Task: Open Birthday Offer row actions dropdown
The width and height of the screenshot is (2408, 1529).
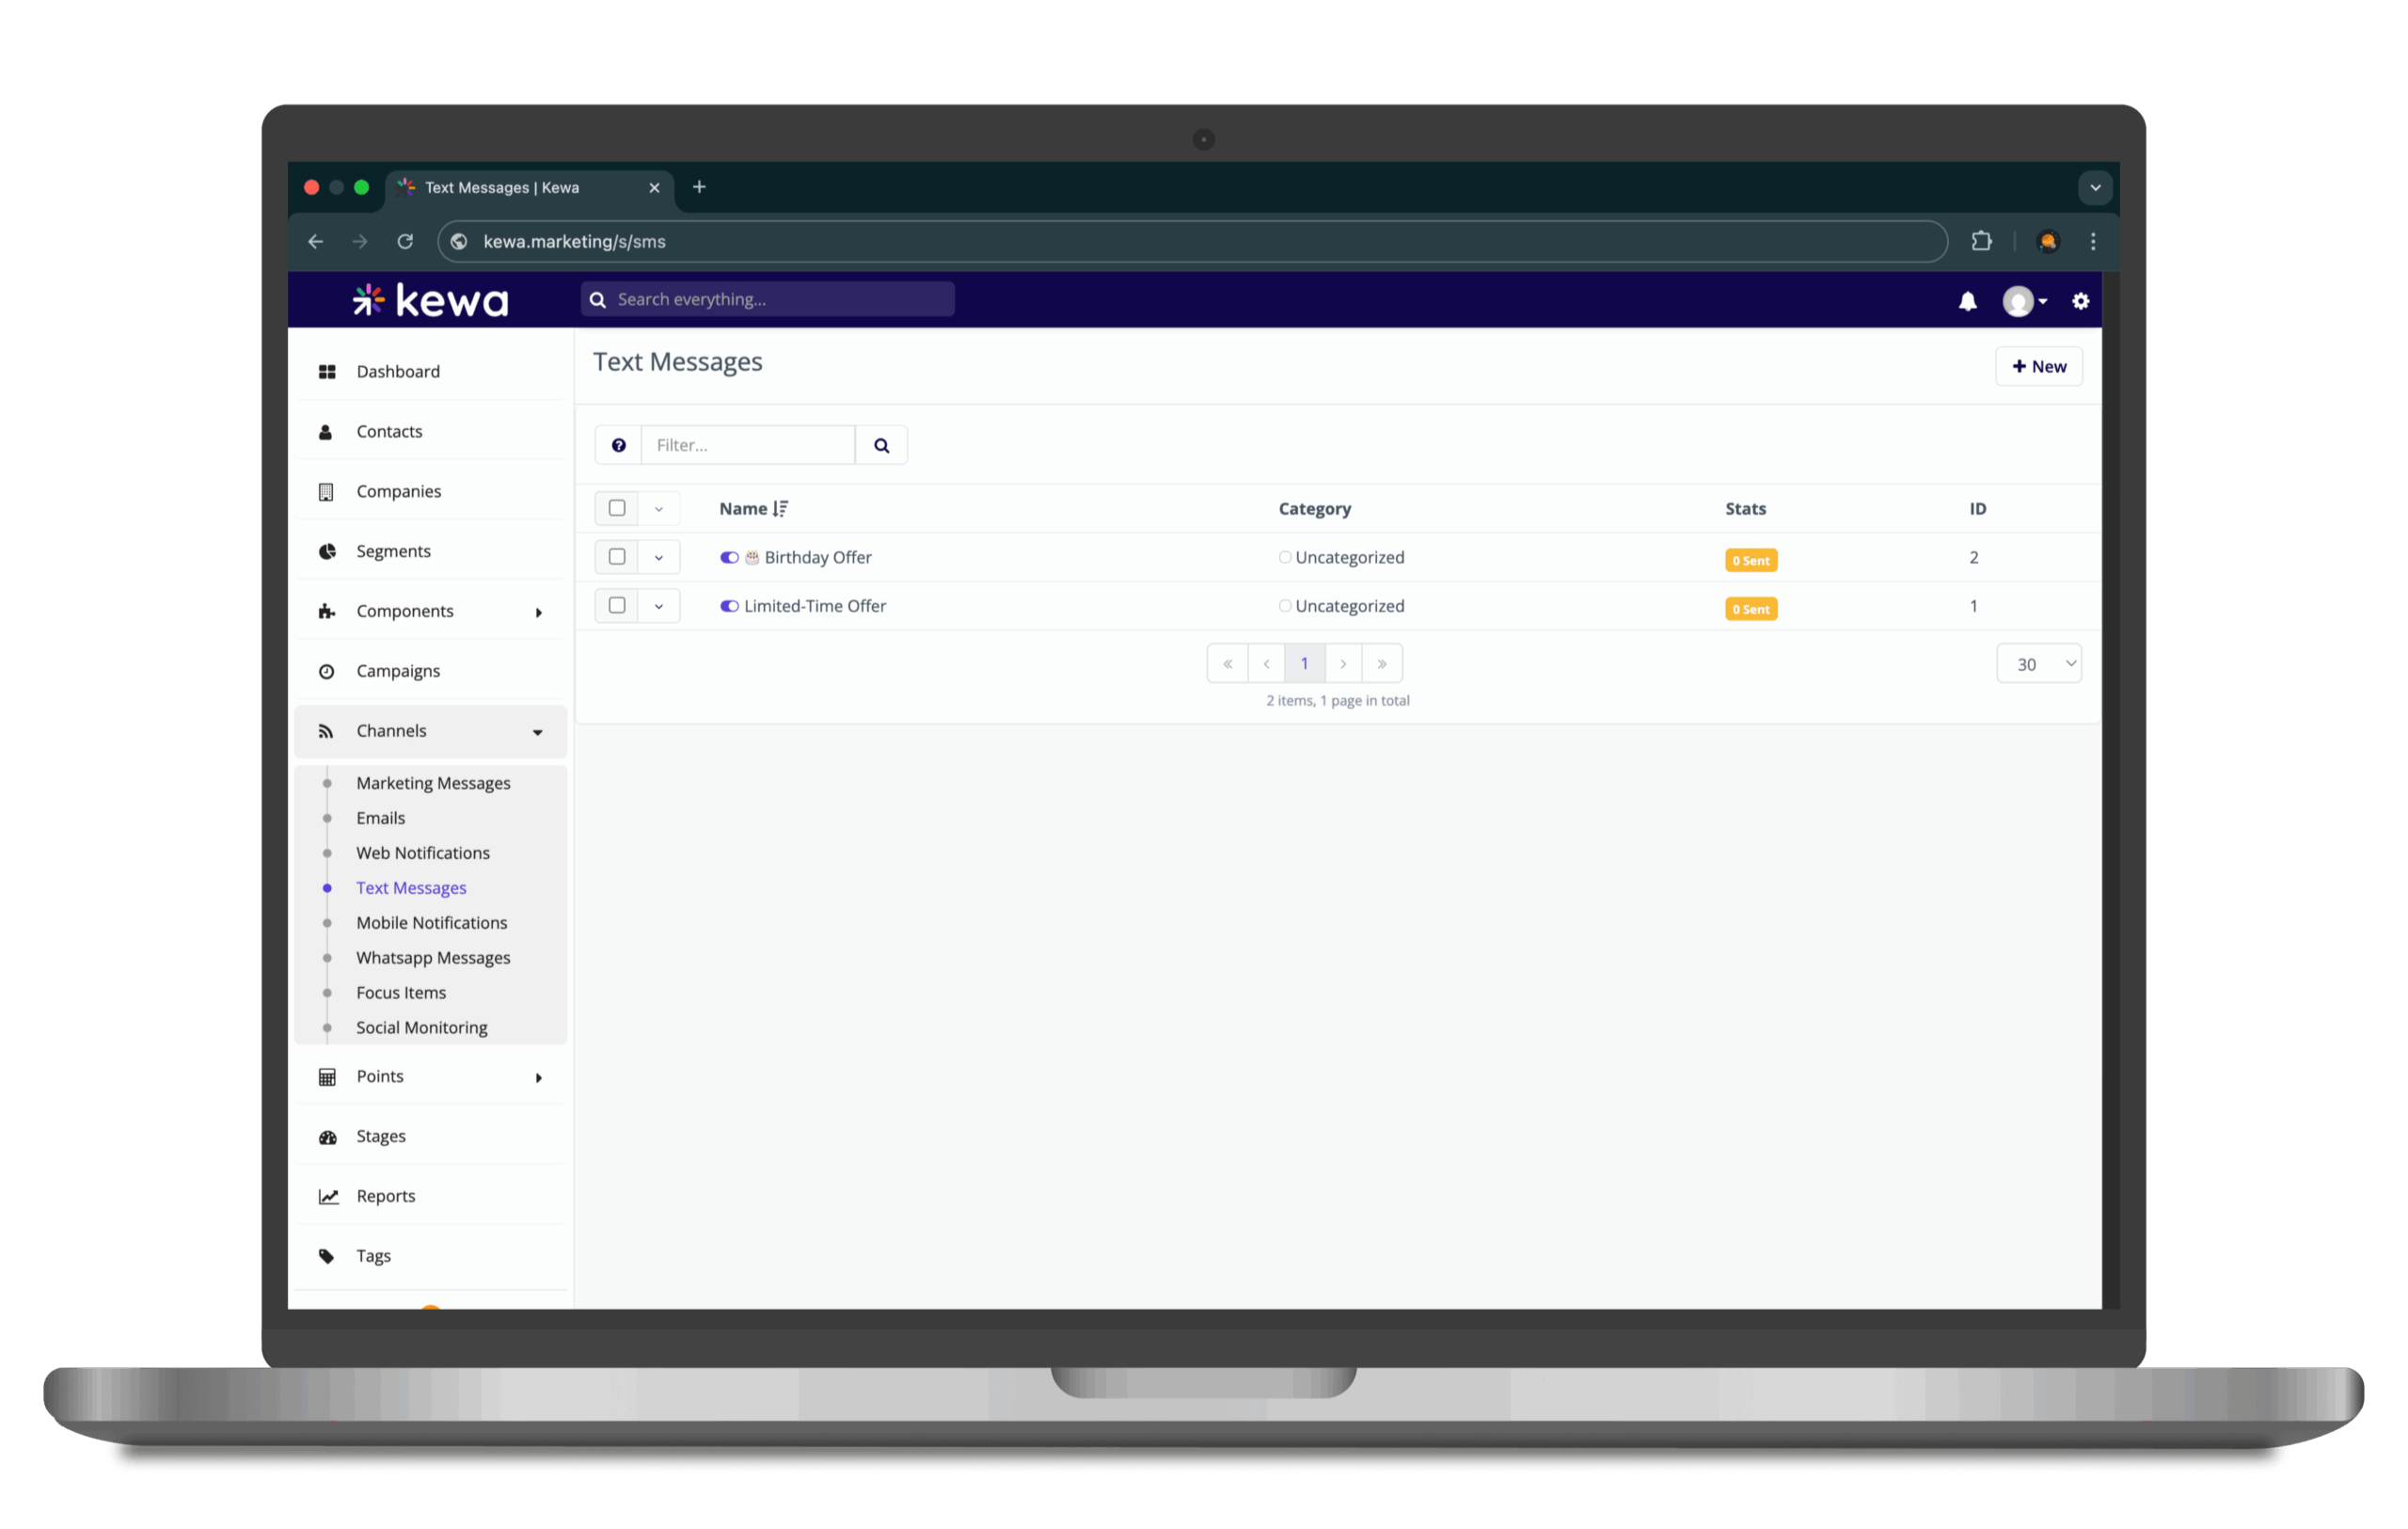Action: pyautogui.click(x=659, y=558)
